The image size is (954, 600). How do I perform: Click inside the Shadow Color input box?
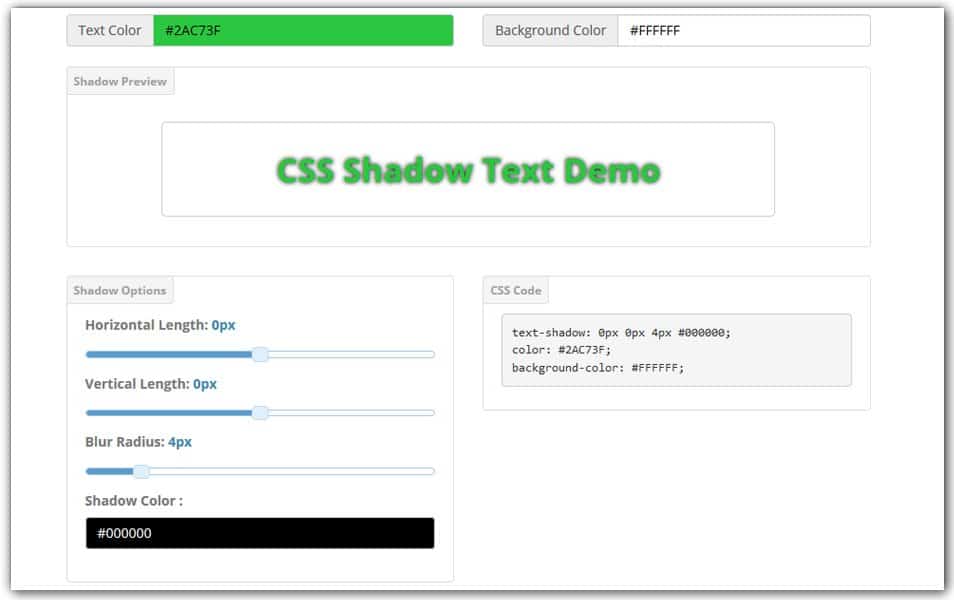[260, 533]
